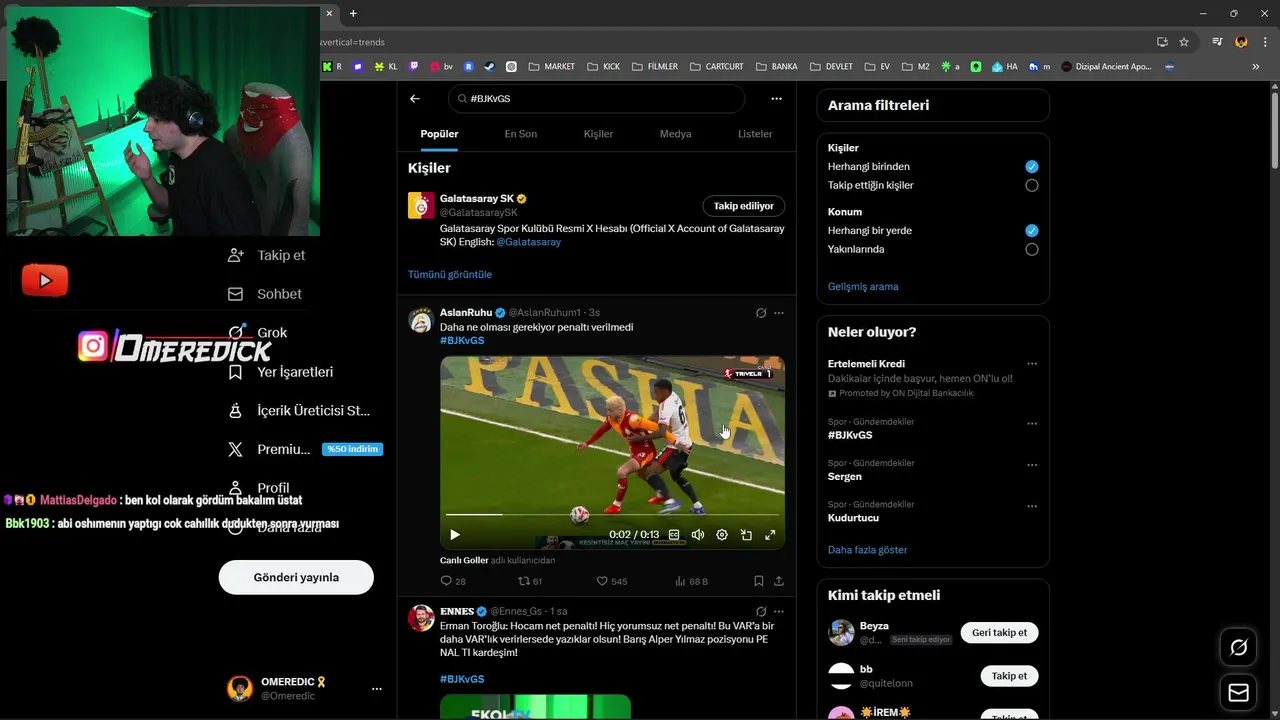The height and width of the screenshot is (720, 1280).
Task: Switch to Listeler tab
Action: pos(755,134)
